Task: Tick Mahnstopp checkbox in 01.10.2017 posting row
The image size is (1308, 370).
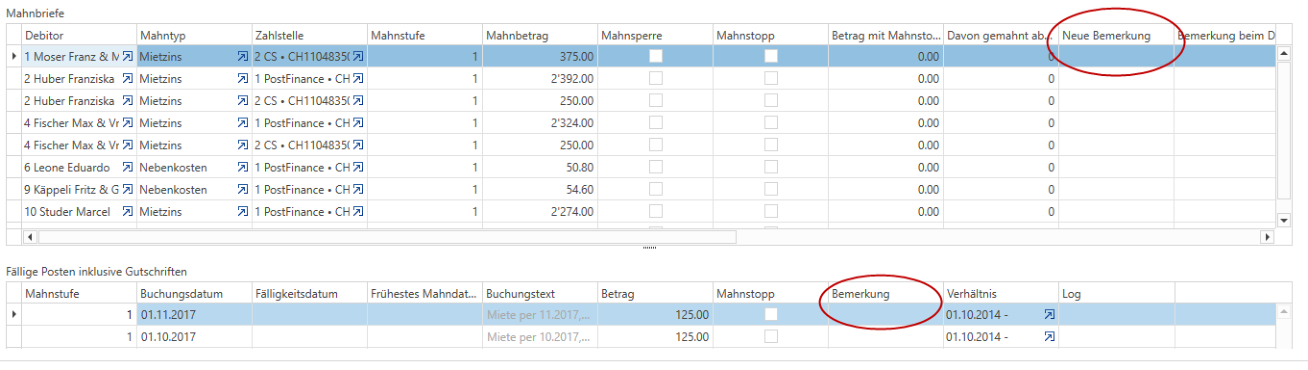Action: 771,336
